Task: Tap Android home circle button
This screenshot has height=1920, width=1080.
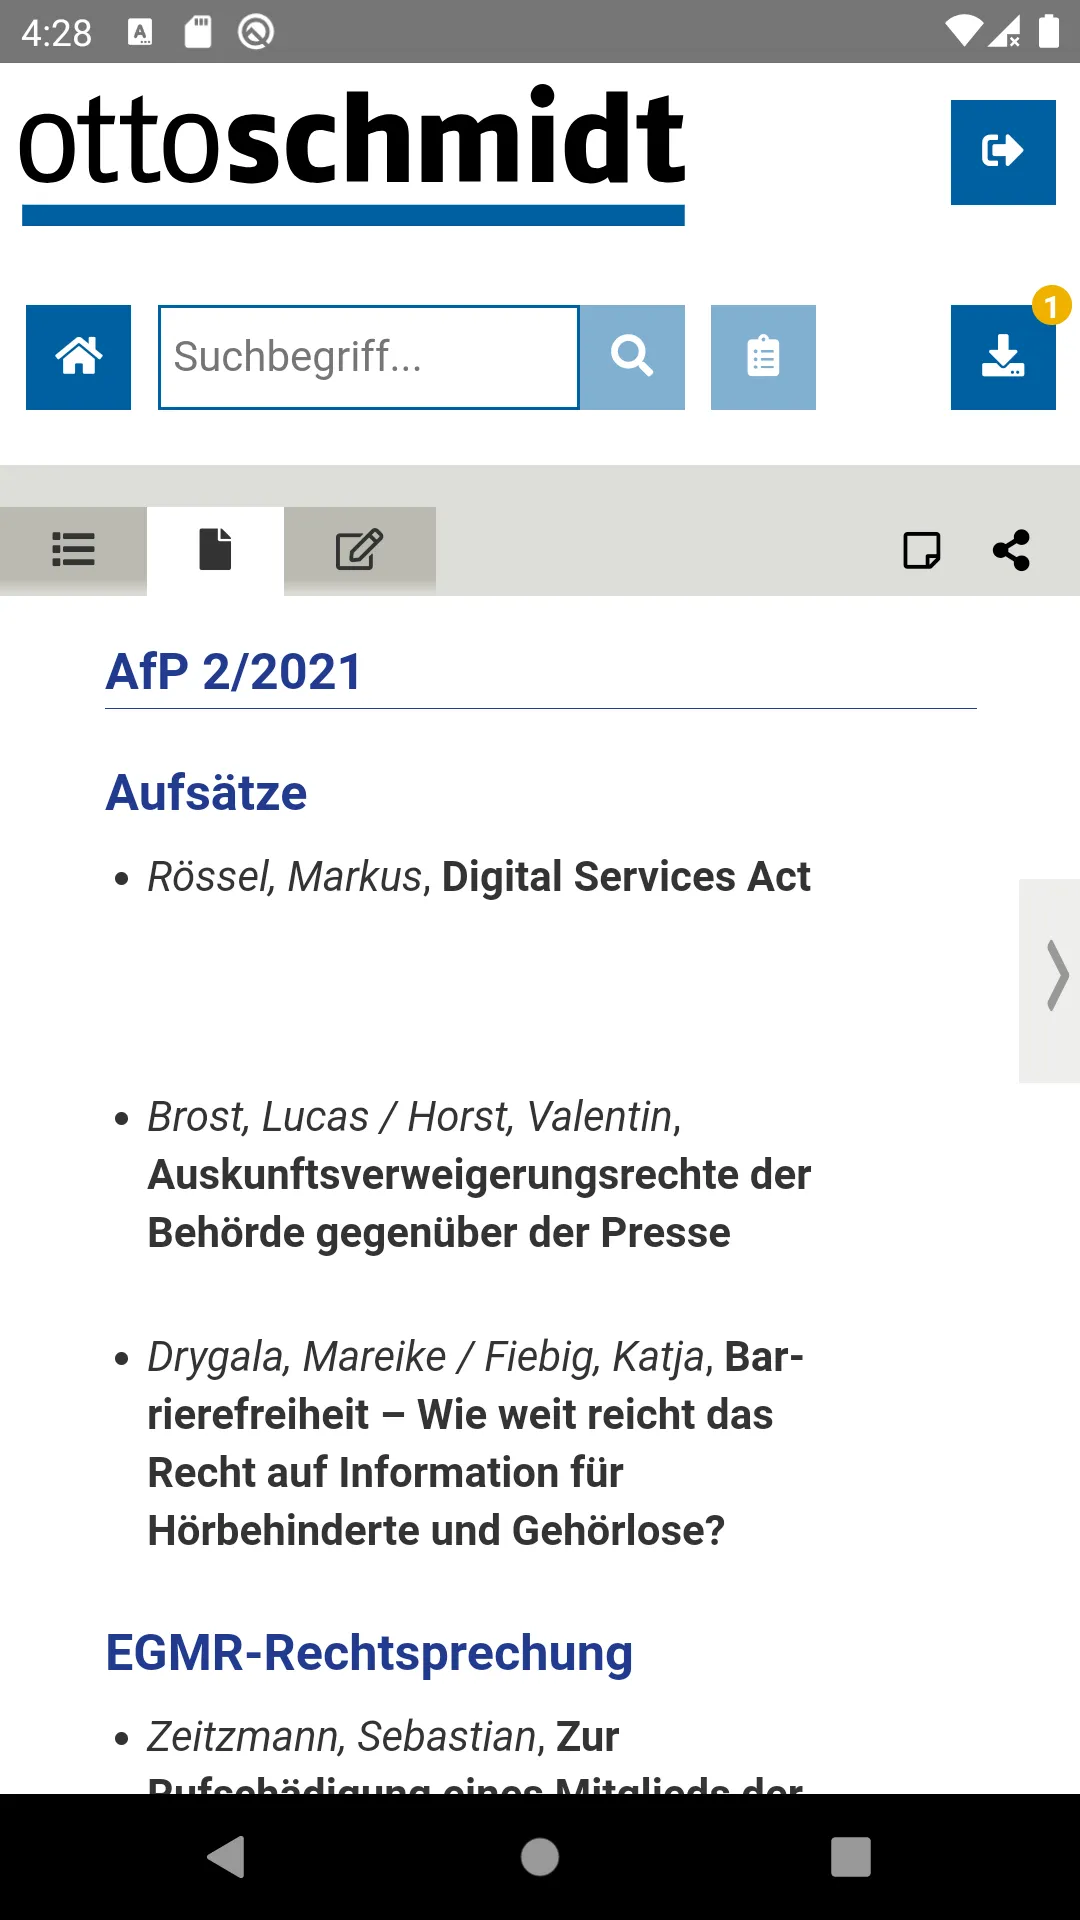Action: (540, 1857)
